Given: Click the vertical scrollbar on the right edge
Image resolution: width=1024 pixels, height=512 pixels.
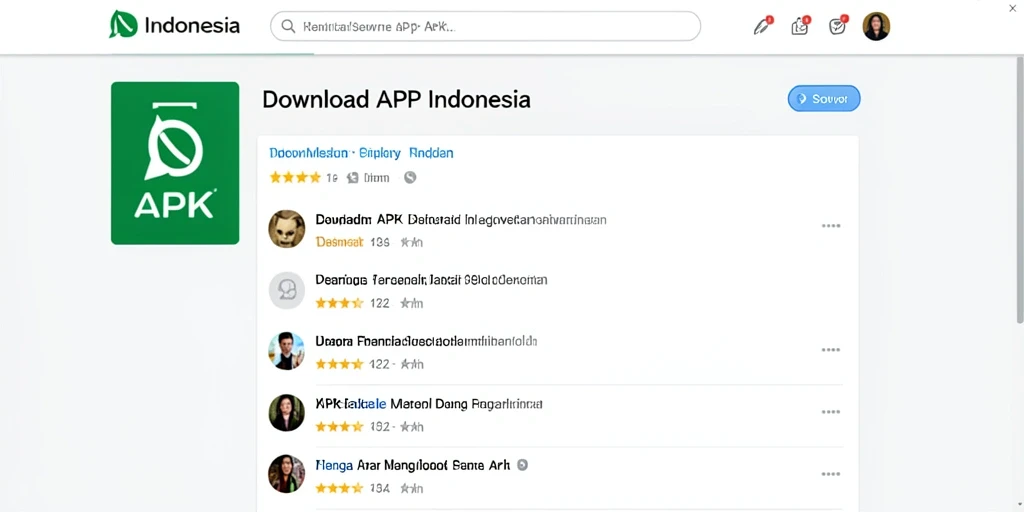Looking at the screenshot, I should coord(1020,189).
